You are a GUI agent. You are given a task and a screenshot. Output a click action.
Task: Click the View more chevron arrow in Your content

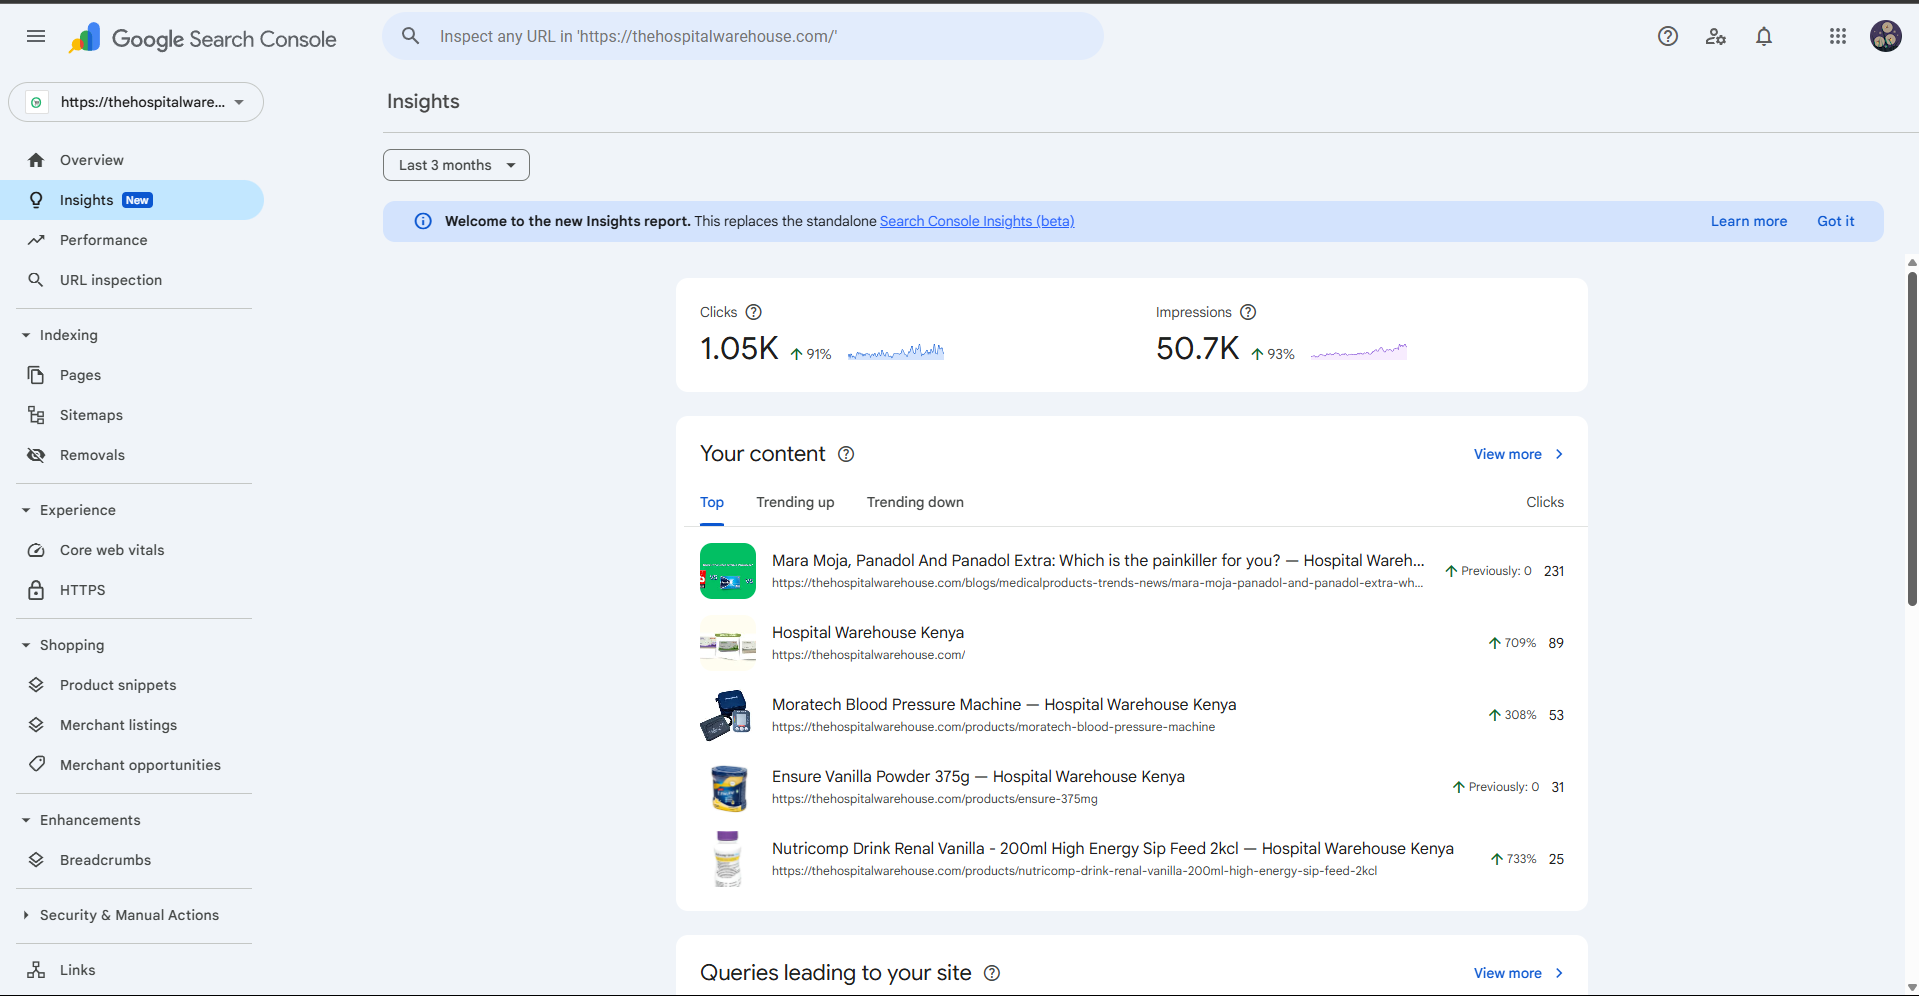click(x=1559, y=454)
